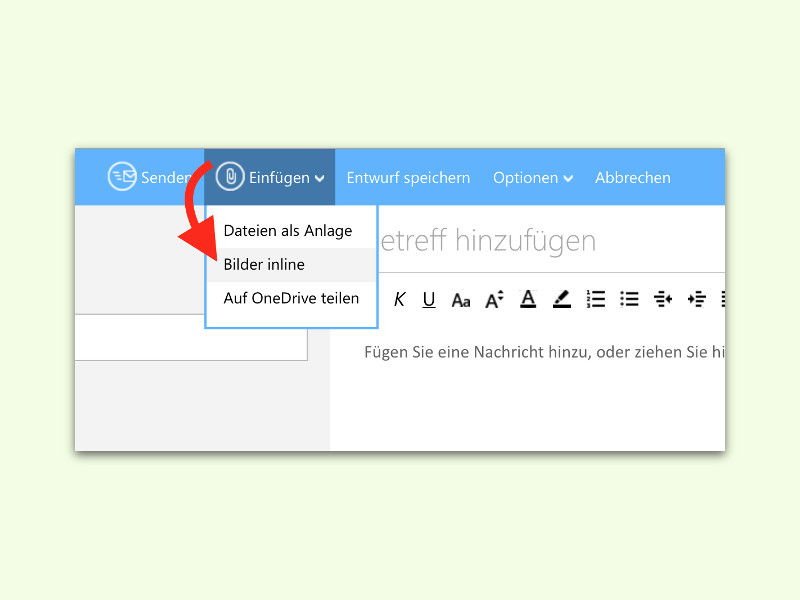Toggle italic (K) formatting
Image resolution: width=800 pixels, height=600 pixels.
click(399, 299)
